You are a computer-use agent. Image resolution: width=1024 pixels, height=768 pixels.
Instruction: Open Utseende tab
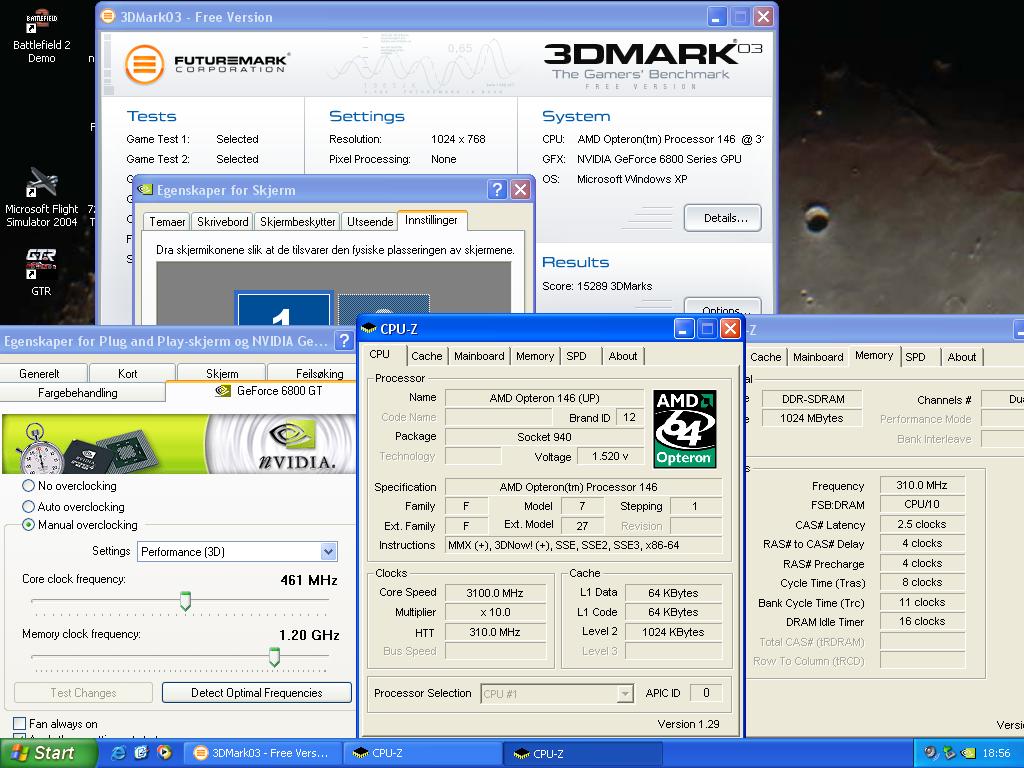pos(370,222)
